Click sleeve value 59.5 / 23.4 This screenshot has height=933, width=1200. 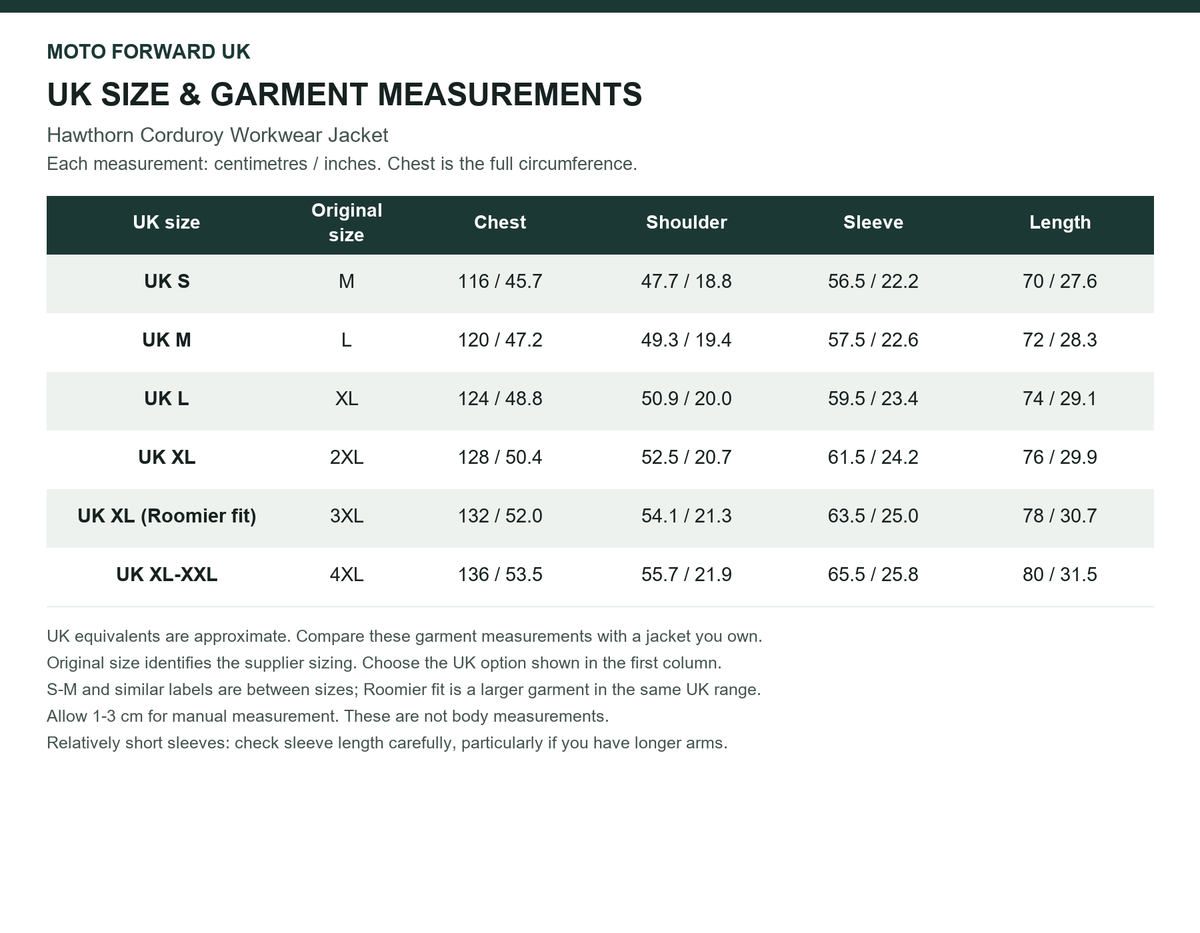pos(873,398)
